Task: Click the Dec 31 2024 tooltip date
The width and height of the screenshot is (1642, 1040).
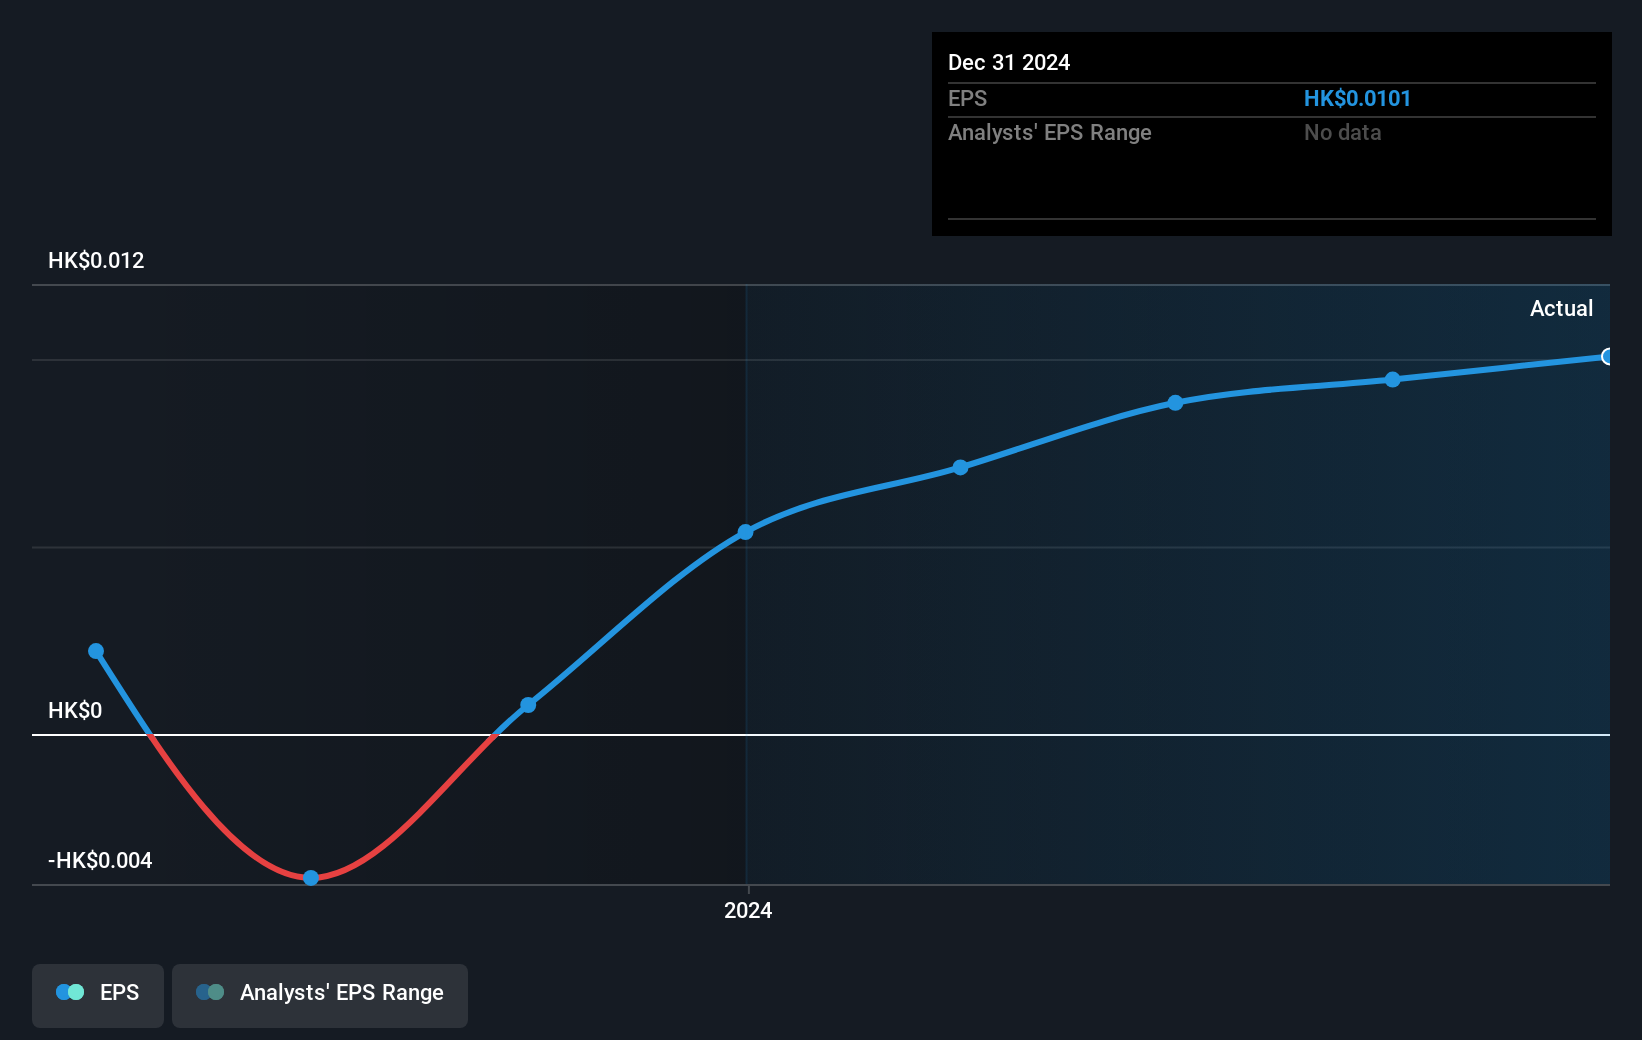Action: coord(1009,62)
